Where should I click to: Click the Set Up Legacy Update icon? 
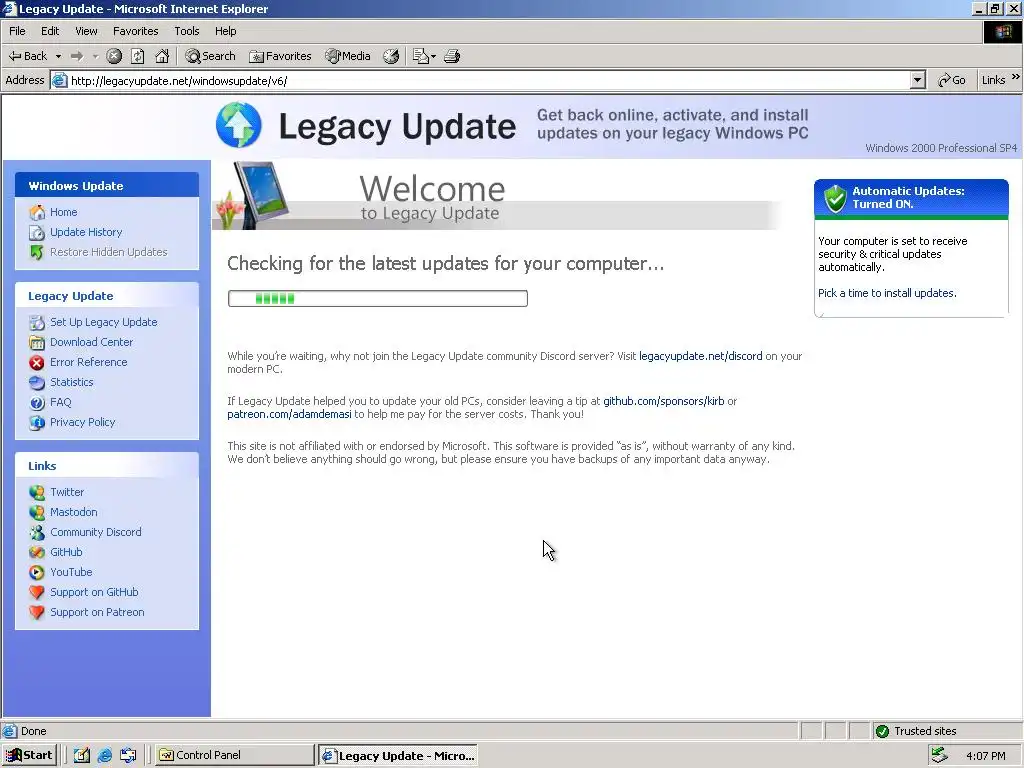(x=37, y=323)
